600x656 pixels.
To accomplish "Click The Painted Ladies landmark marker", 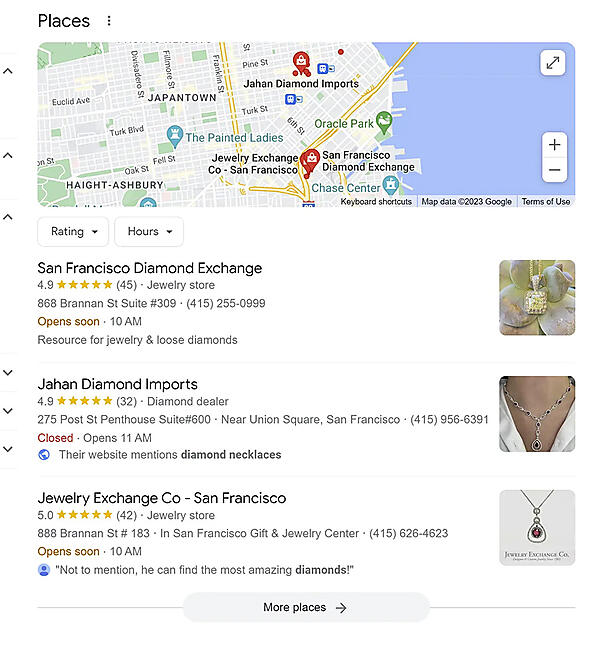I will [174, 136].
